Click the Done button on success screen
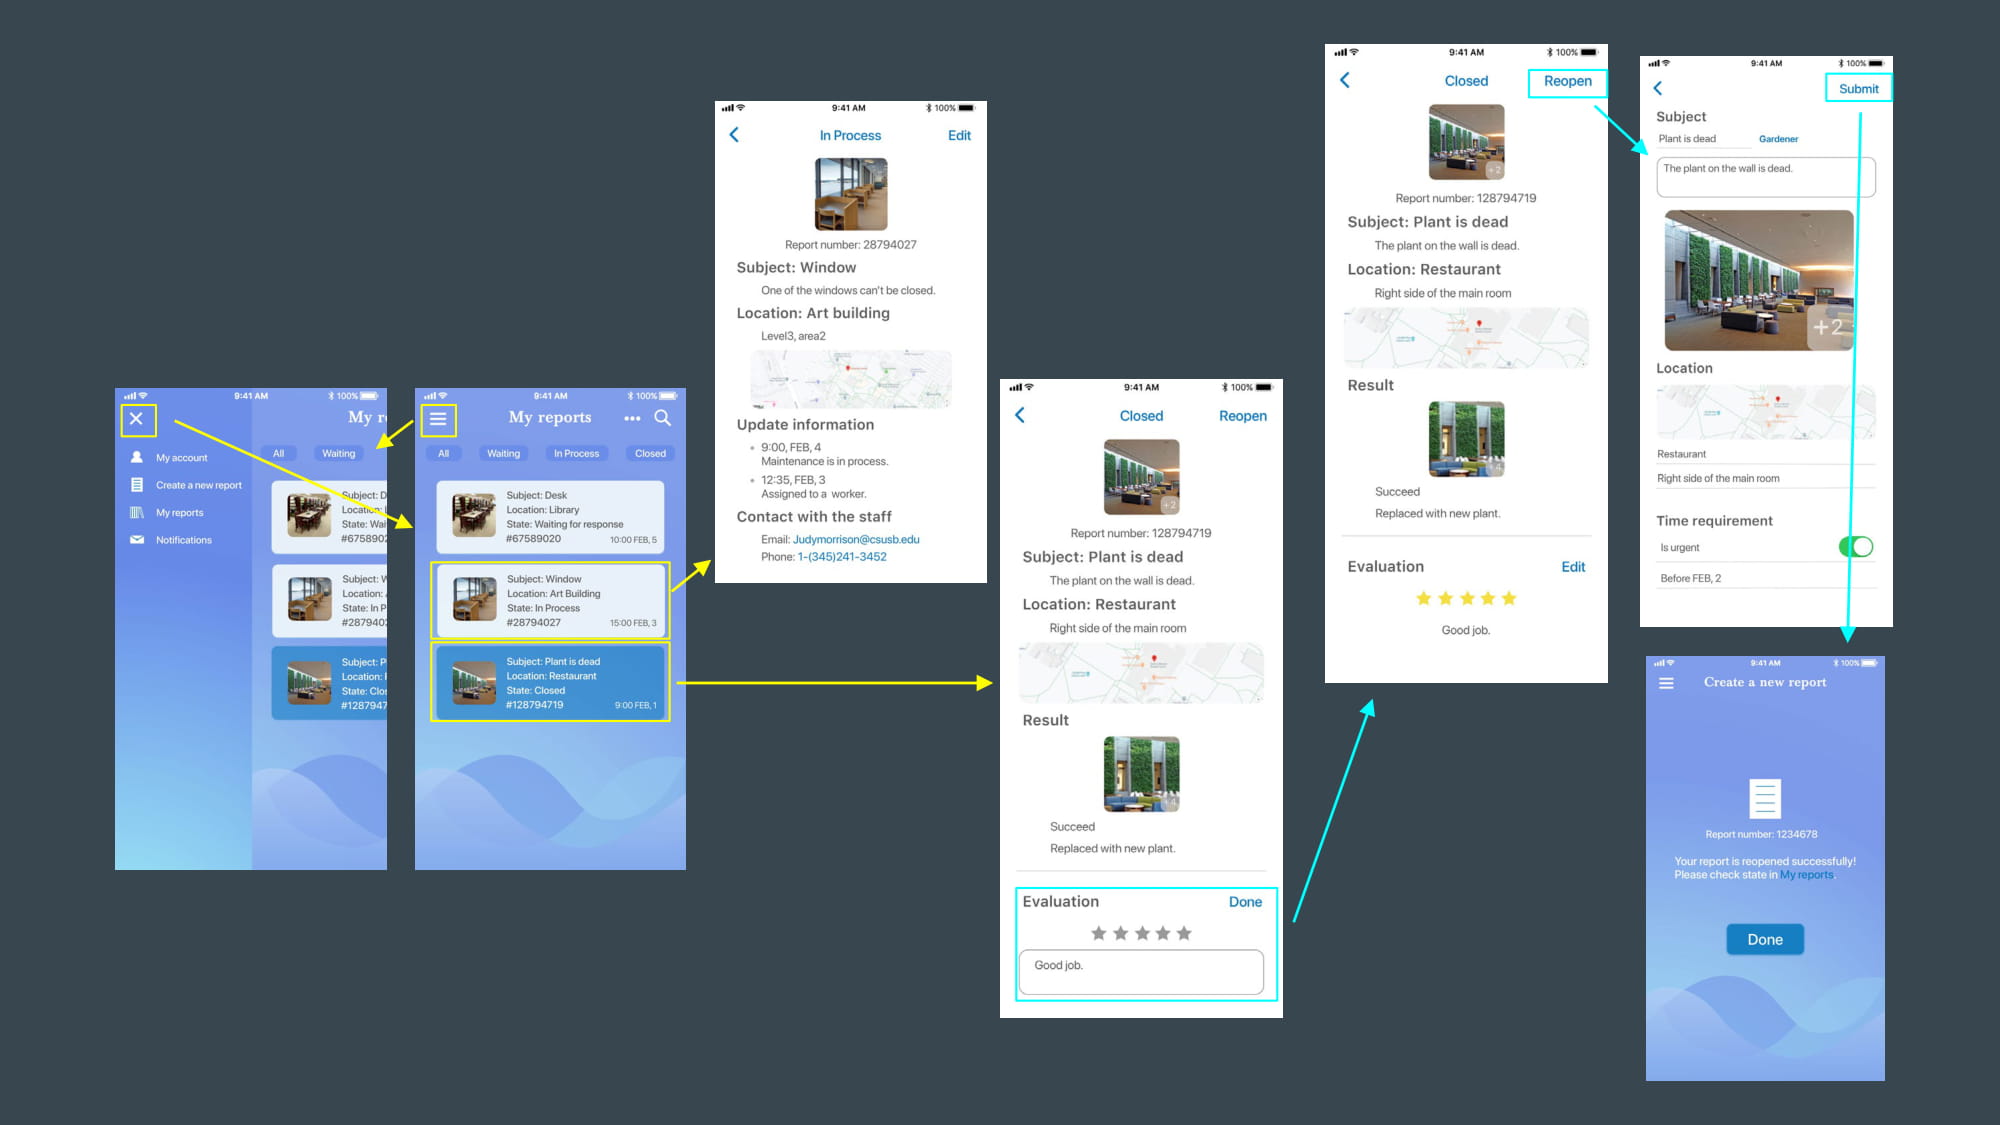This screenshot has width=2000, height=1125. point(1765,939)
